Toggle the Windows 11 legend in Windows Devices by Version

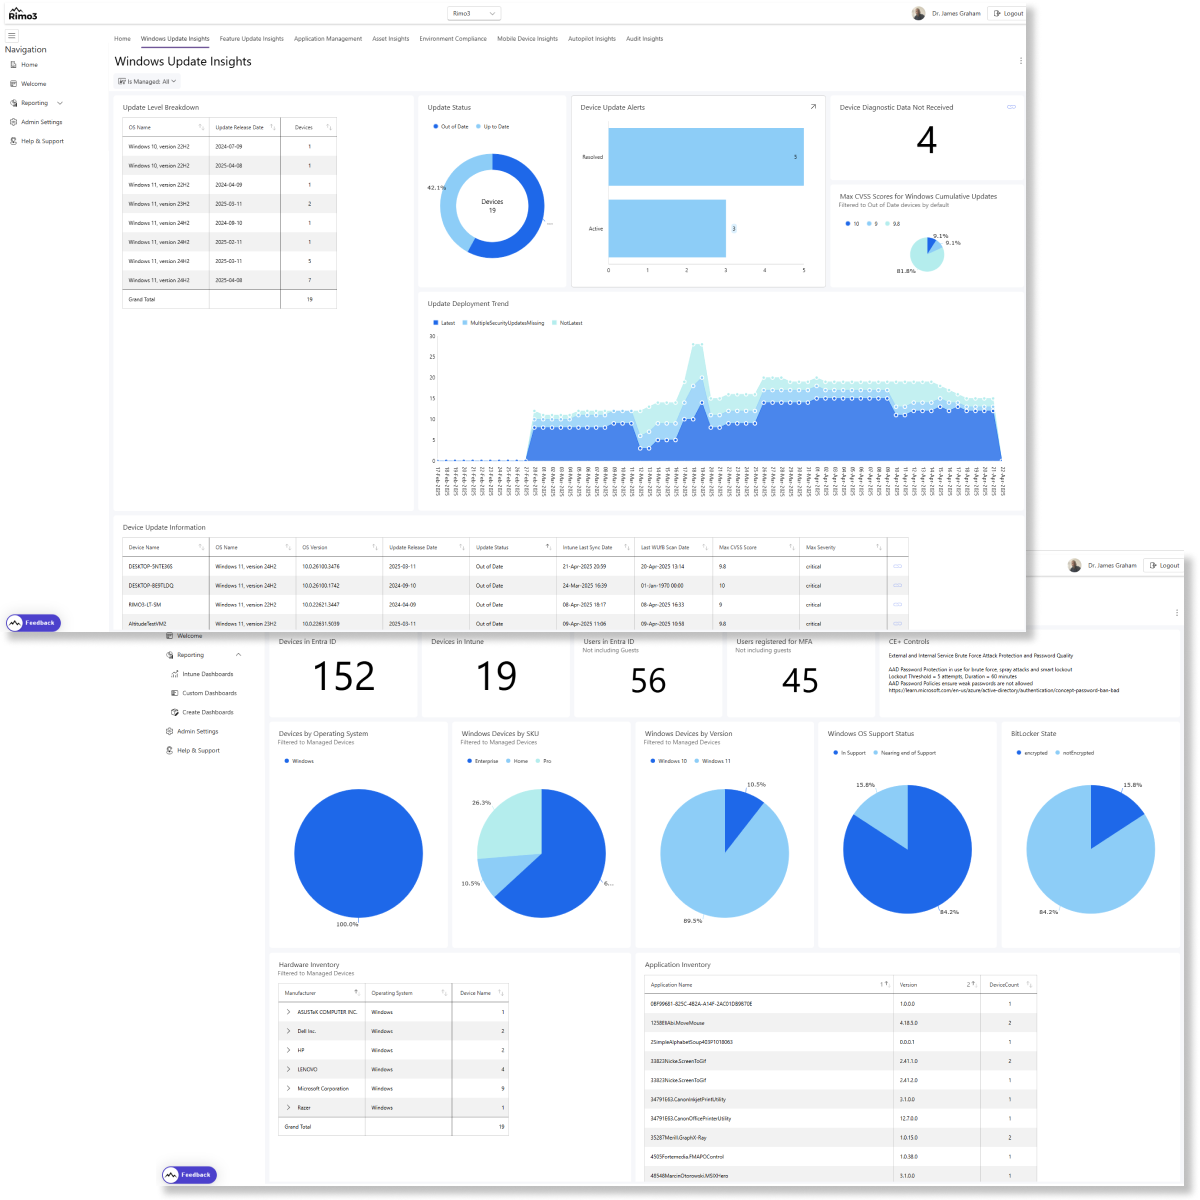coord(713,761)
